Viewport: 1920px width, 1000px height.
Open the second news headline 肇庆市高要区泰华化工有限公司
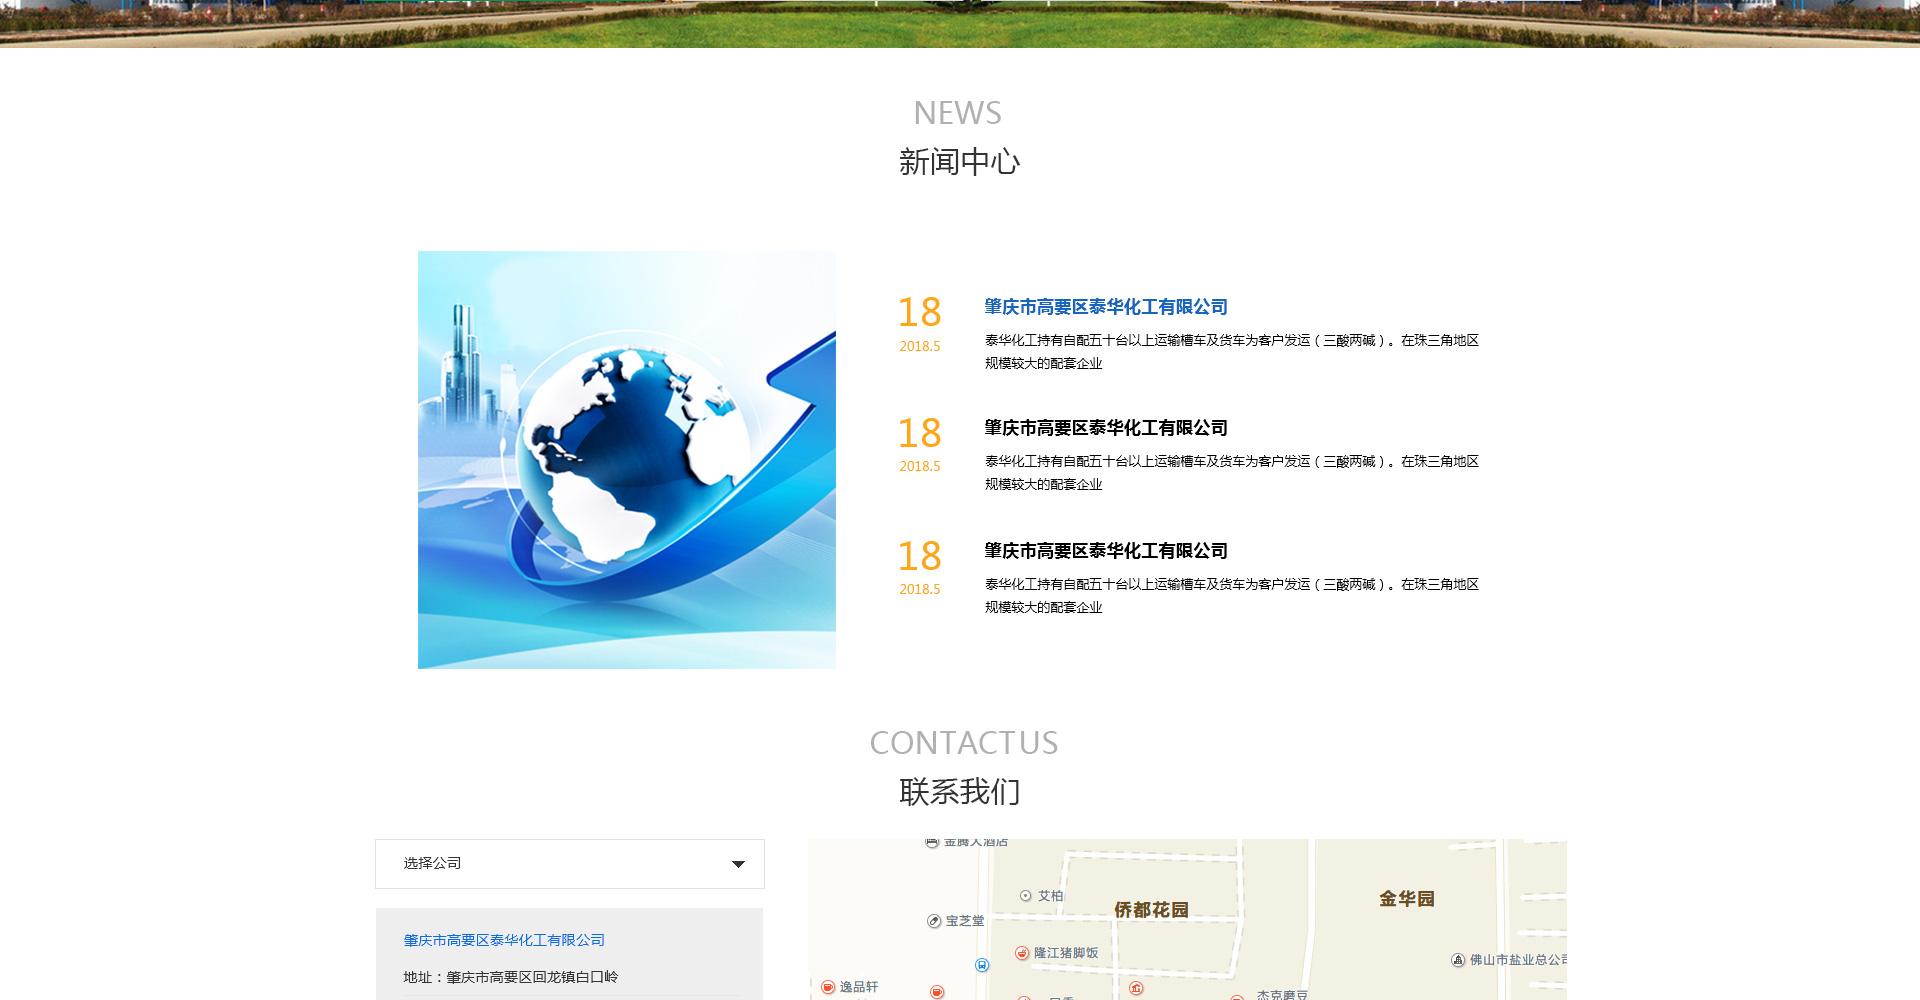click(1105, 428)
